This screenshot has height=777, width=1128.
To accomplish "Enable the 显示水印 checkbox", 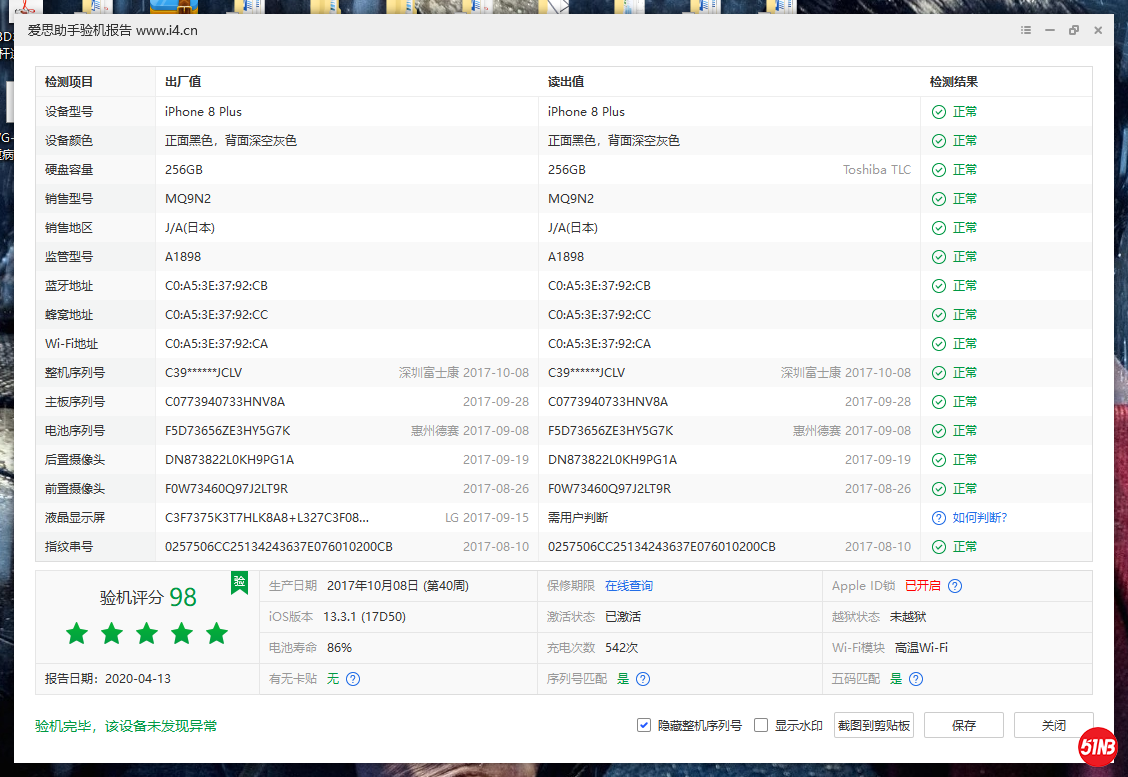I will (761, 725).
